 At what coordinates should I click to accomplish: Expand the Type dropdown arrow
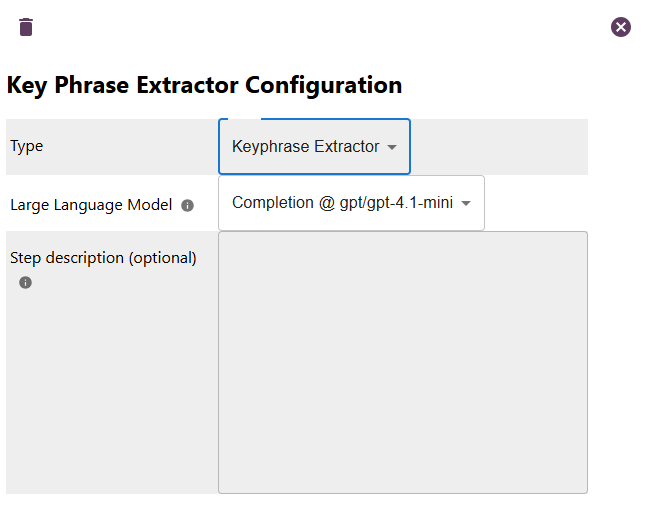coord(392,147)
